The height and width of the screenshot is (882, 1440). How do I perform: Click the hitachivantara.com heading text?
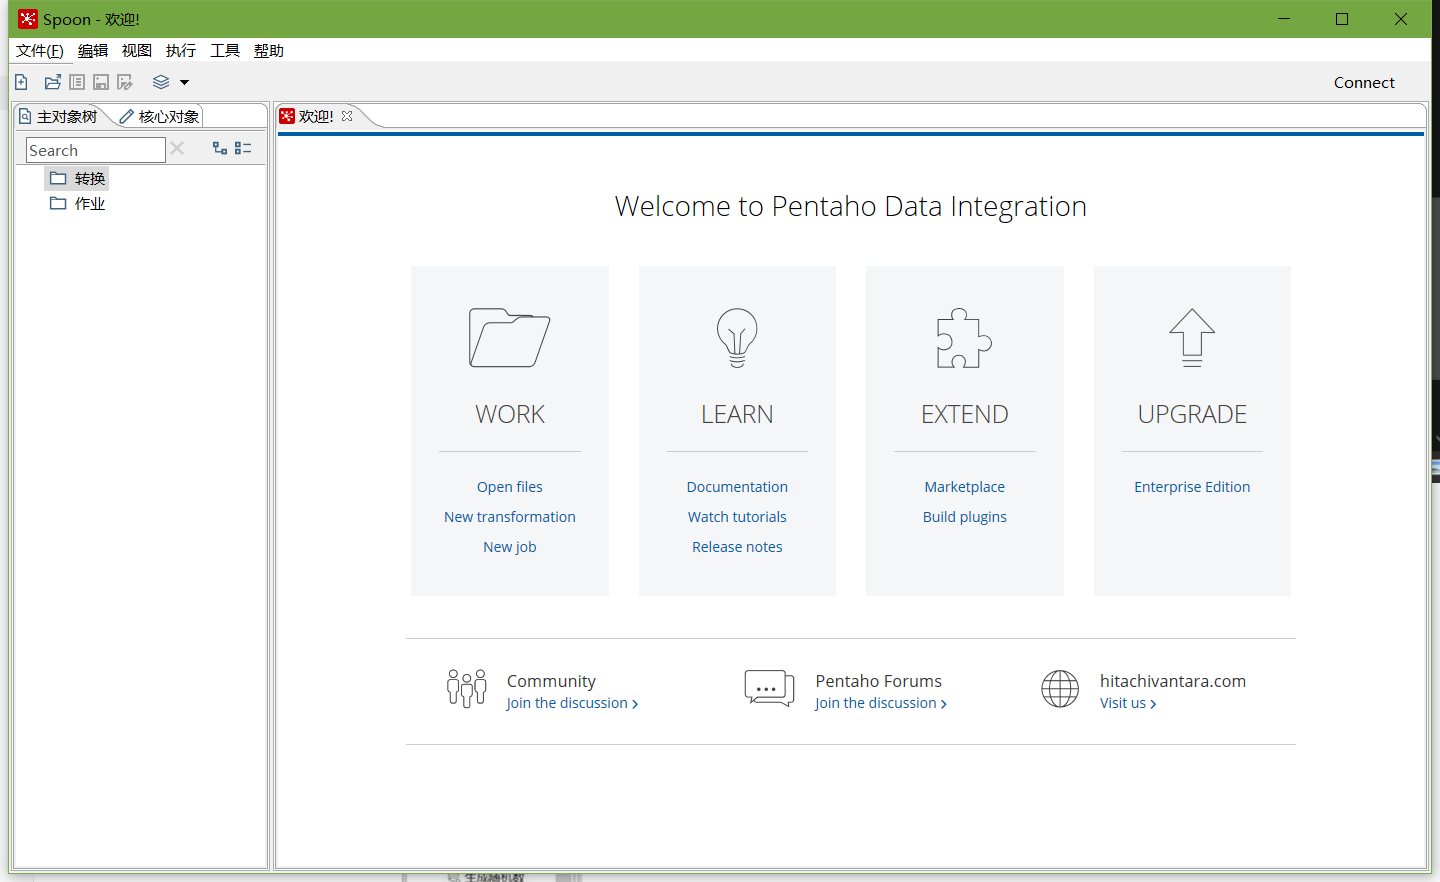click(x=1173, y=681)
